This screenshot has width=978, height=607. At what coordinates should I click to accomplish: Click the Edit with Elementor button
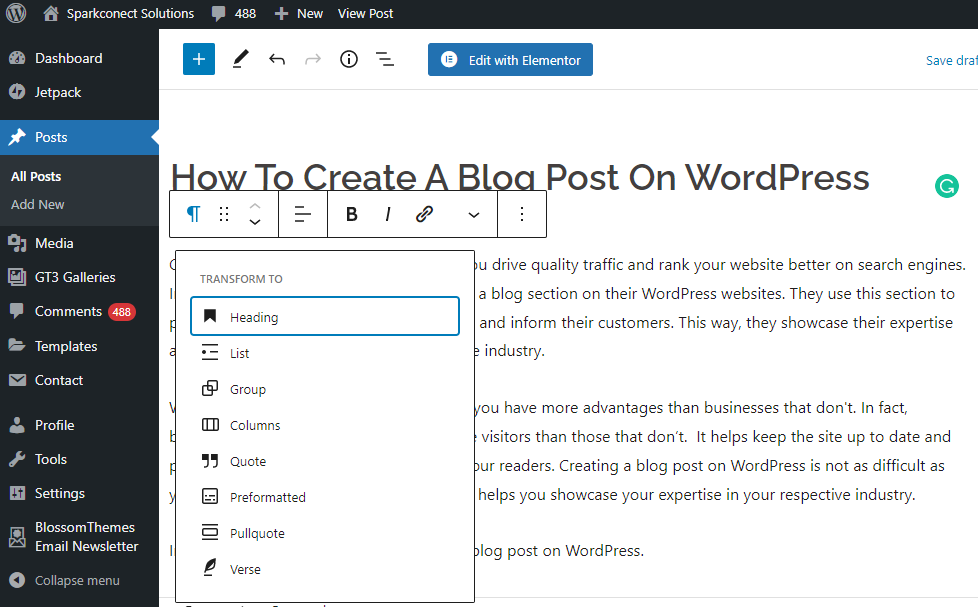(510, 60)
